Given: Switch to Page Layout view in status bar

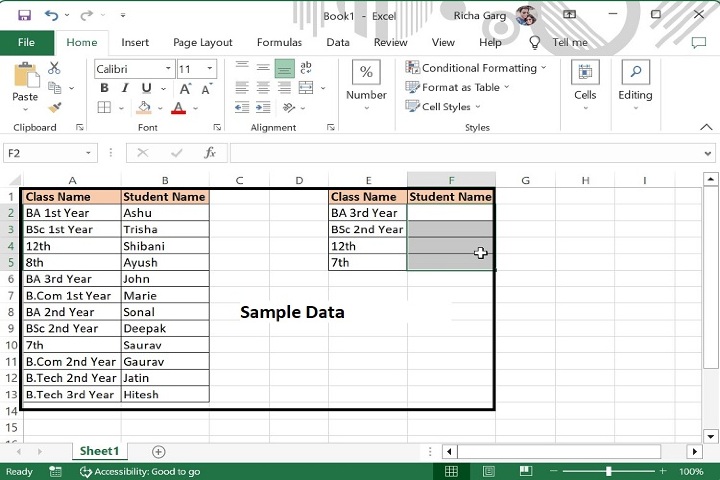Looking at the screenshot, I should click(489, 471).
